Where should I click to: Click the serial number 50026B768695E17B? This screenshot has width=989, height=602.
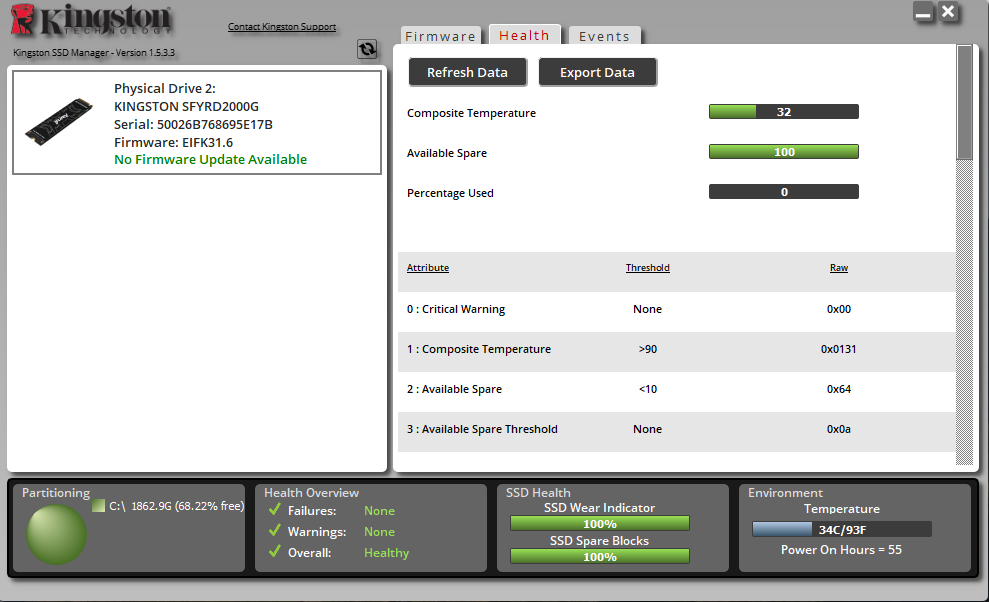[214, 124]
